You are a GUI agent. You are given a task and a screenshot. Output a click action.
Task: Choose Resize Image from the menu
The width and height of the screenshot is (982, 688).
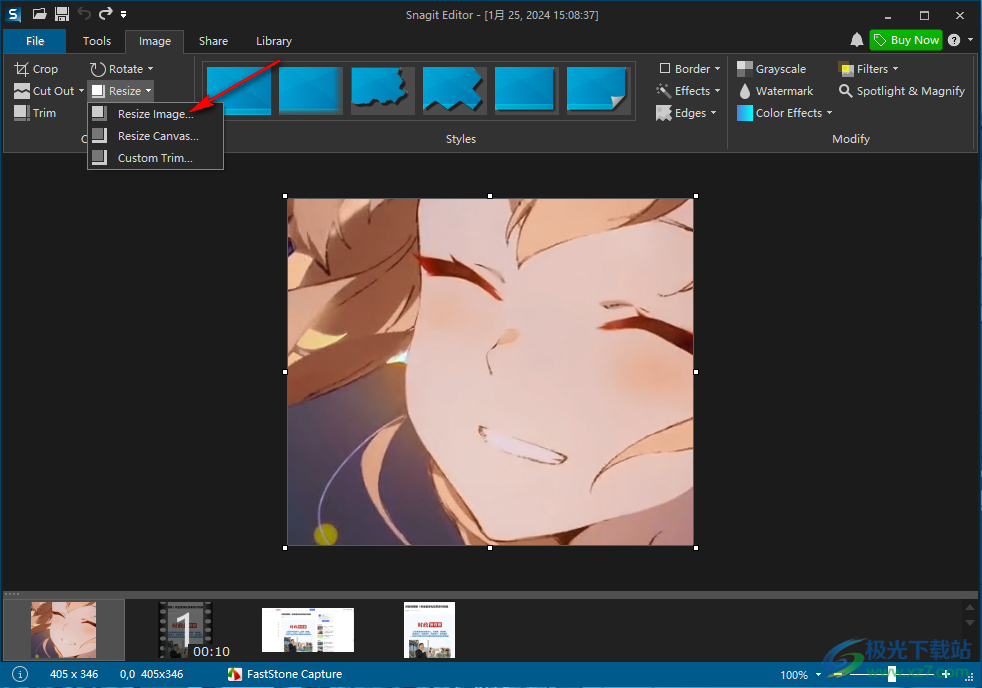(155, 114)
